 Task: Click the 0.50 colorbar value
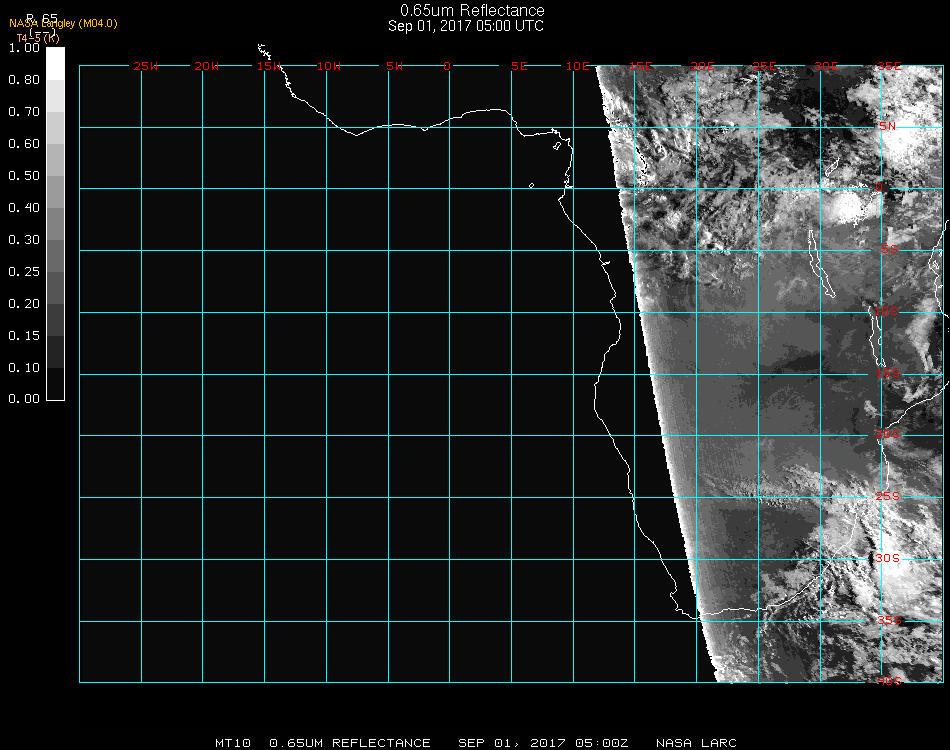(24, 176)
